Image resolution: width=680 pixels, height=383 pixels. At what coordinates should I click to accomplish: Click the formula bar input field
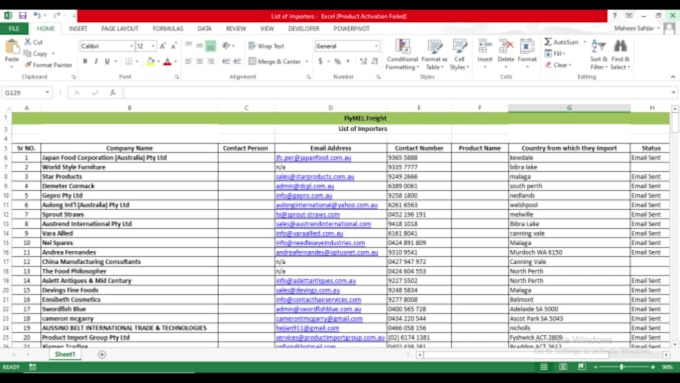[x=397, y=92]
